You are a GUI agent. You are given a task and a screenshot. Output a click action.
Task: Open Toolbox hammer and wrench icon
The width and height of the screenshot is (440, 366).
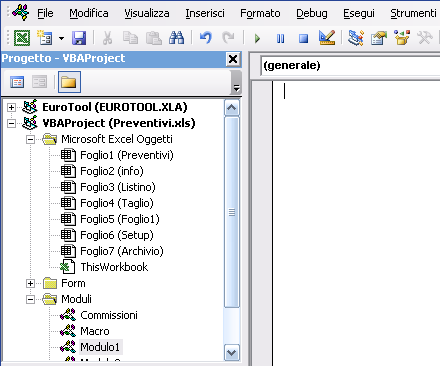click(425, 38)
